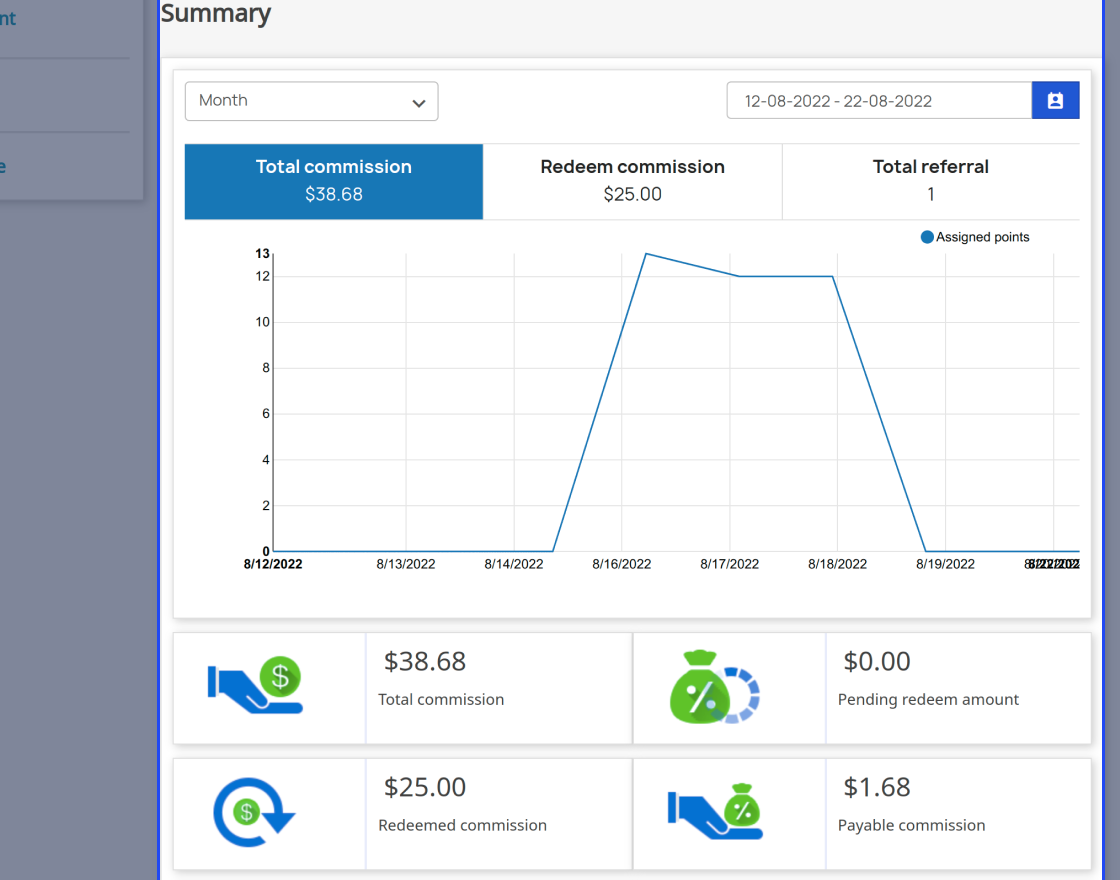Click the $25.00 redeemed commission card value

(x=425, y=787)
